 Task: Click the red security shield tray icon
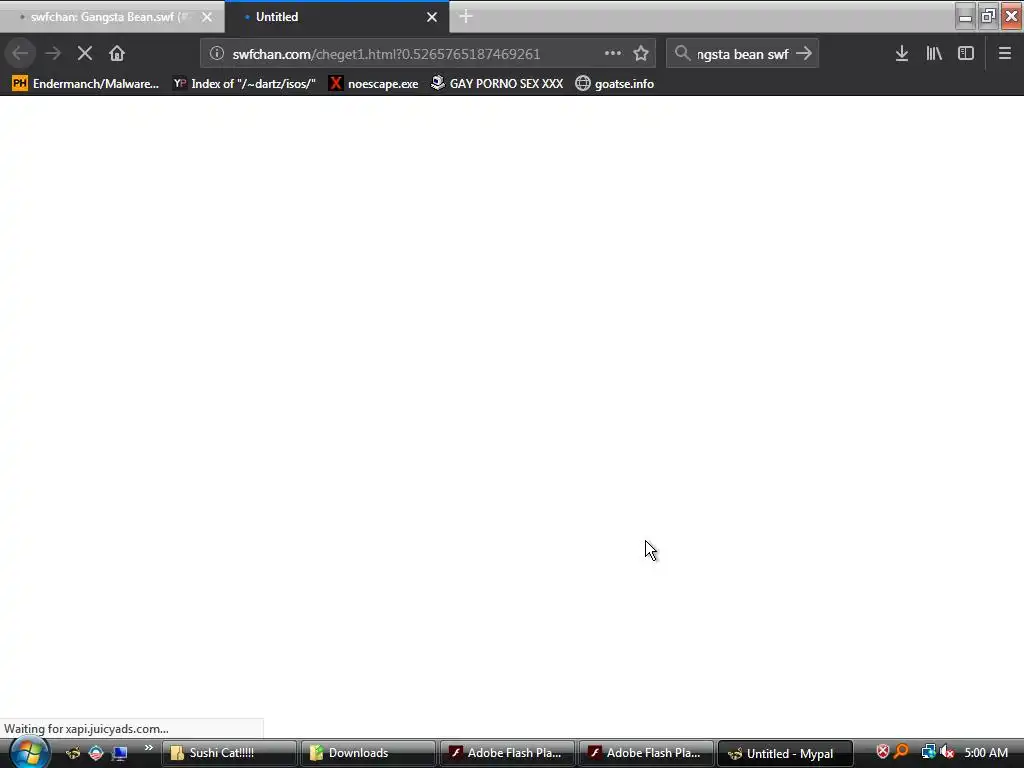click(x=882, y=752)
